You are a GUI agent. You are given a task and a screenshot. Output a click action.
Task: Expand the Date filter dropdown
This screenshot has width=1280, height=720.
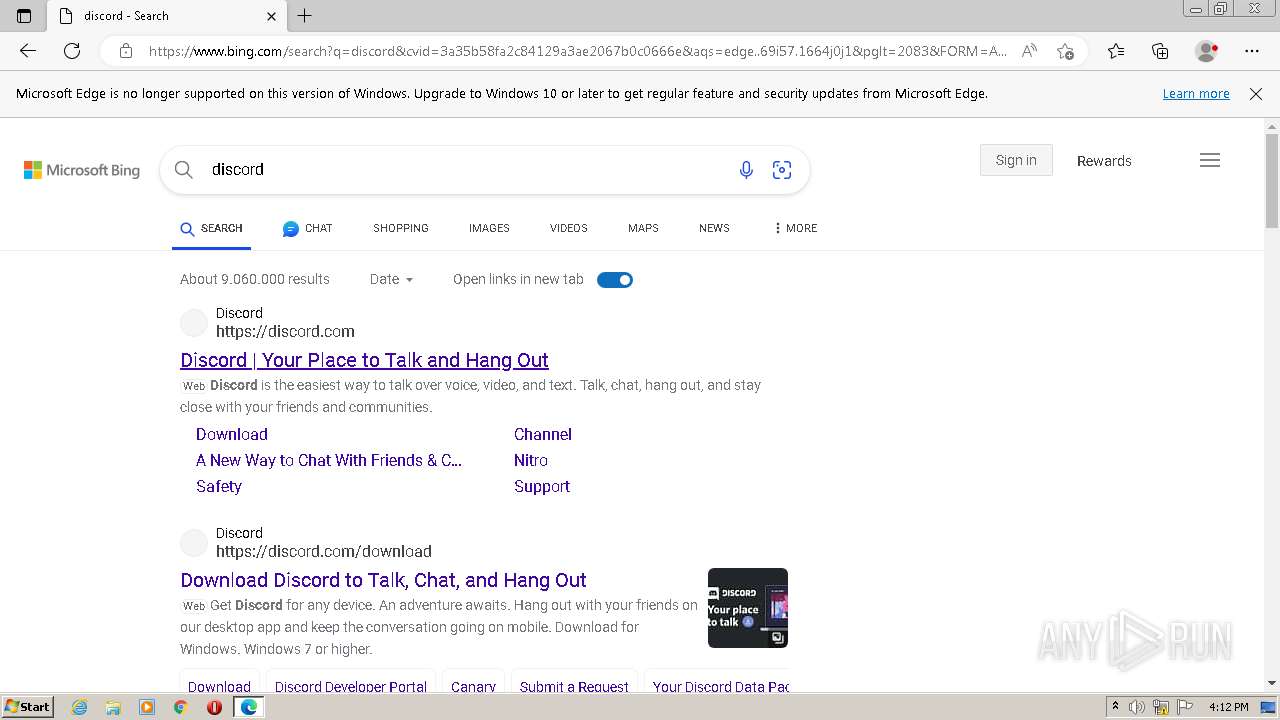pyautogui.click(x=391, y=279)
